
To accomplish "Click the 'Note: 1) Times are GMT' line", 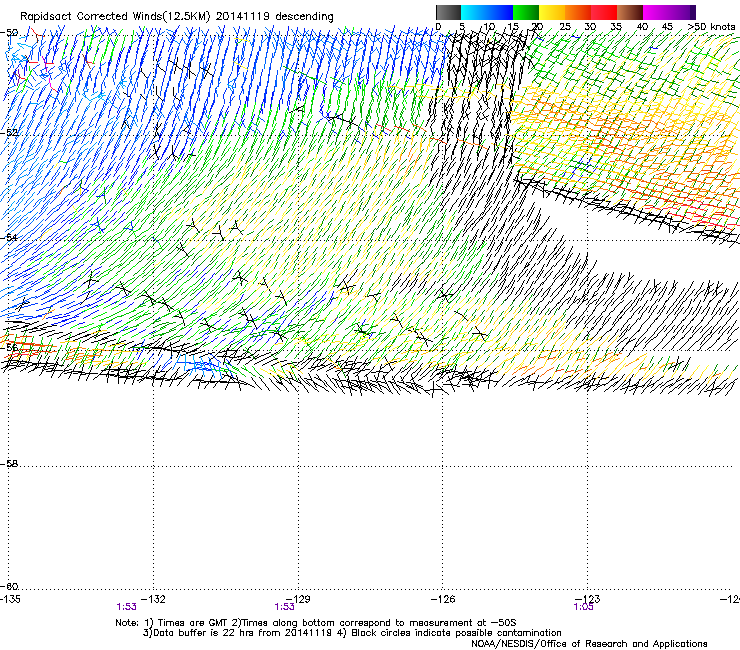I will 316,623.
